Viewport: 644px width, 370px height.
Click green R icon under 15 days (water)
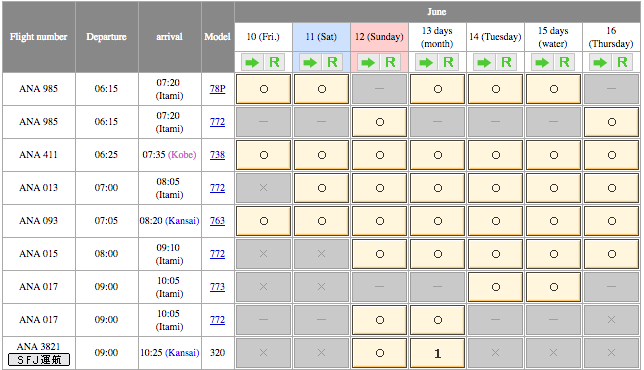pos(564,63)
